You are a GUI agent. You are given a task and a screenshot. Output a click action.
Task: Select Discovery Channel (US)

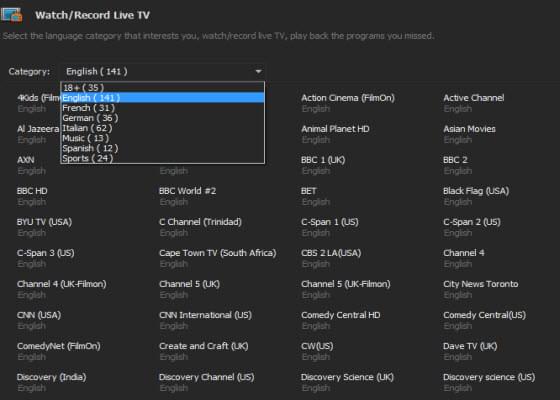click(x=206, y=378)
